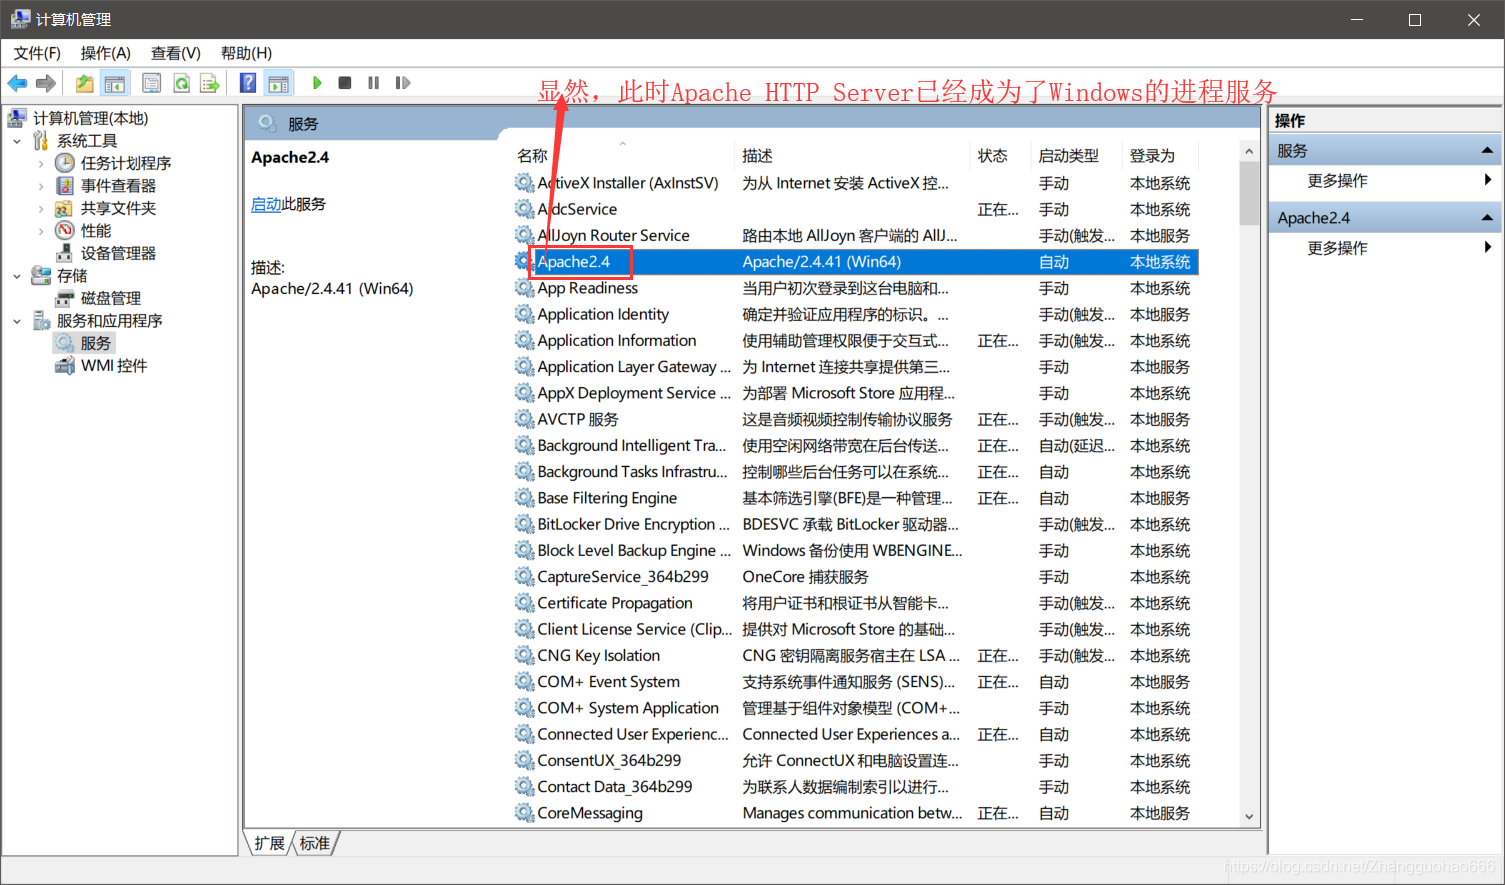Click the Stop Service square icon
The width and height of the screenshot is (1505, 885).
[x=345, y=83]
